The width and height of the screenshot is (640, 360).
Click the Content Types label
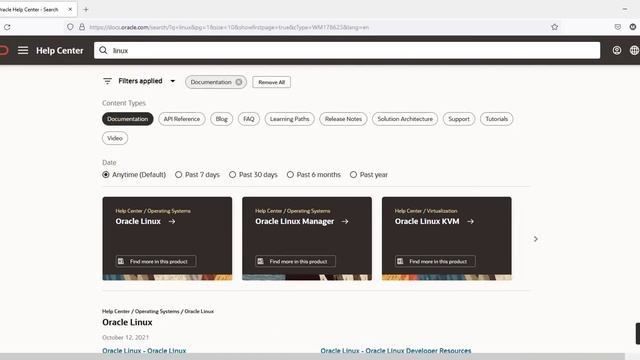[x=124, y=103]
